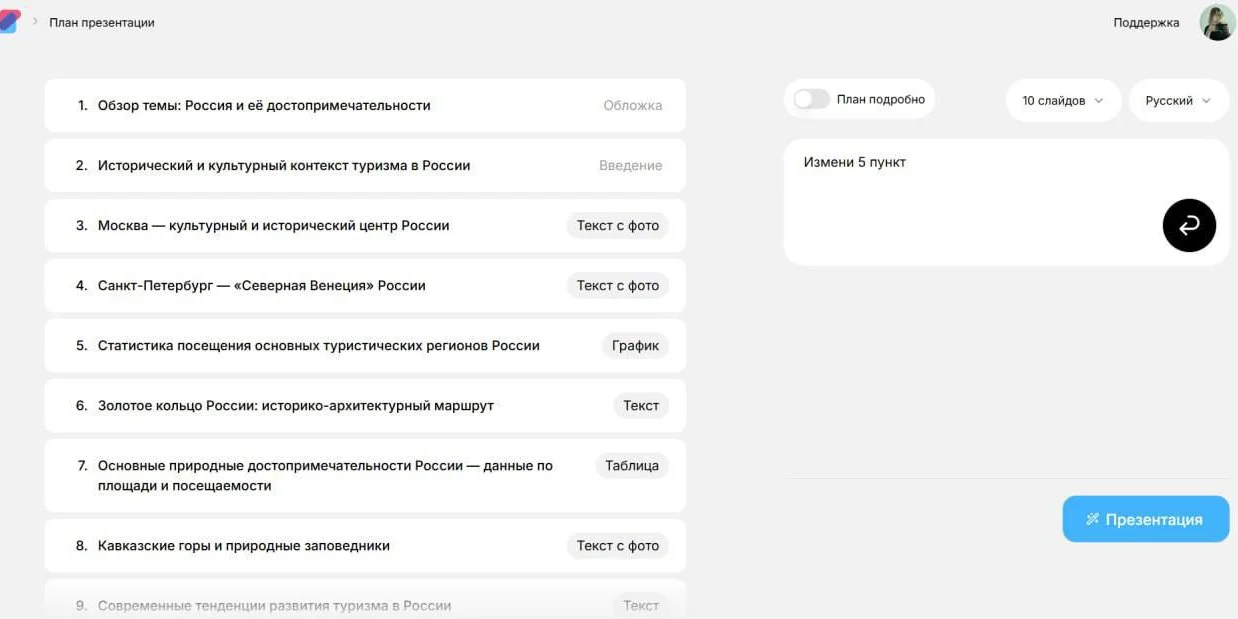The width and height of the screenshot is (1238, 619).
Task: Click the black circular submit arrow icon
Action: click(x=1188, y=225)
